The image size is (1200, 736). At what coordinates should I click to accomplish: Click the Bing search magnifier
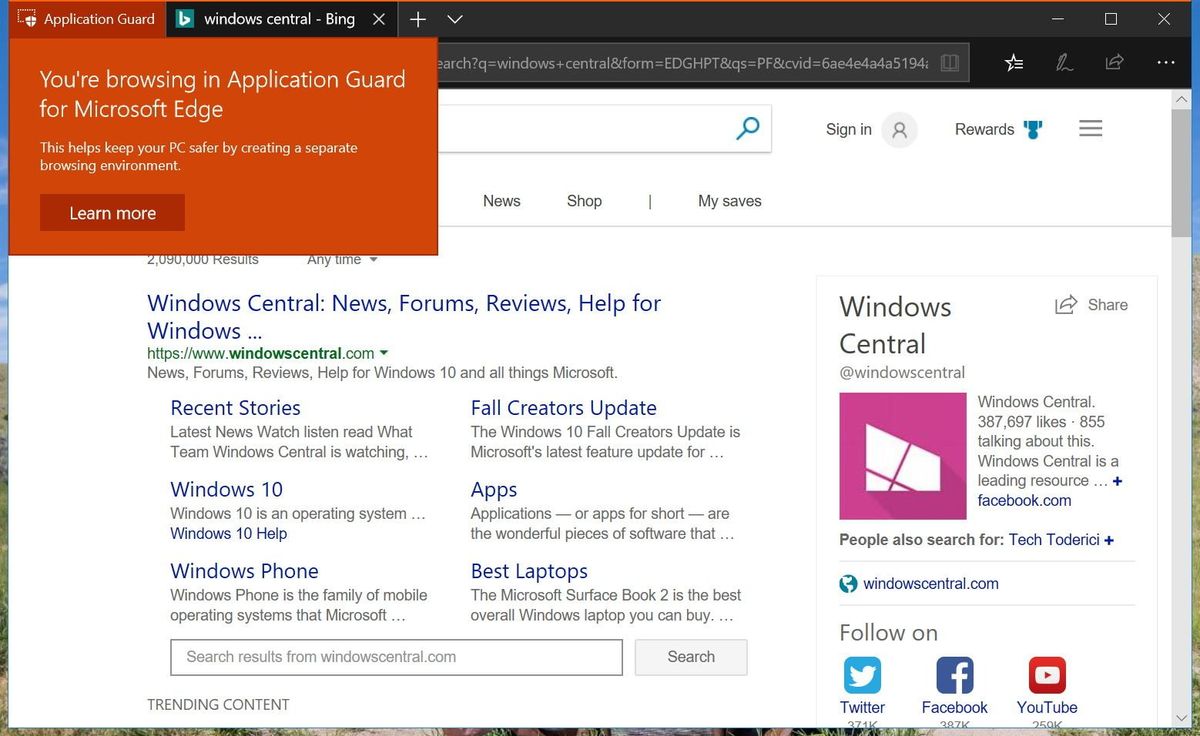click(748, 128)
